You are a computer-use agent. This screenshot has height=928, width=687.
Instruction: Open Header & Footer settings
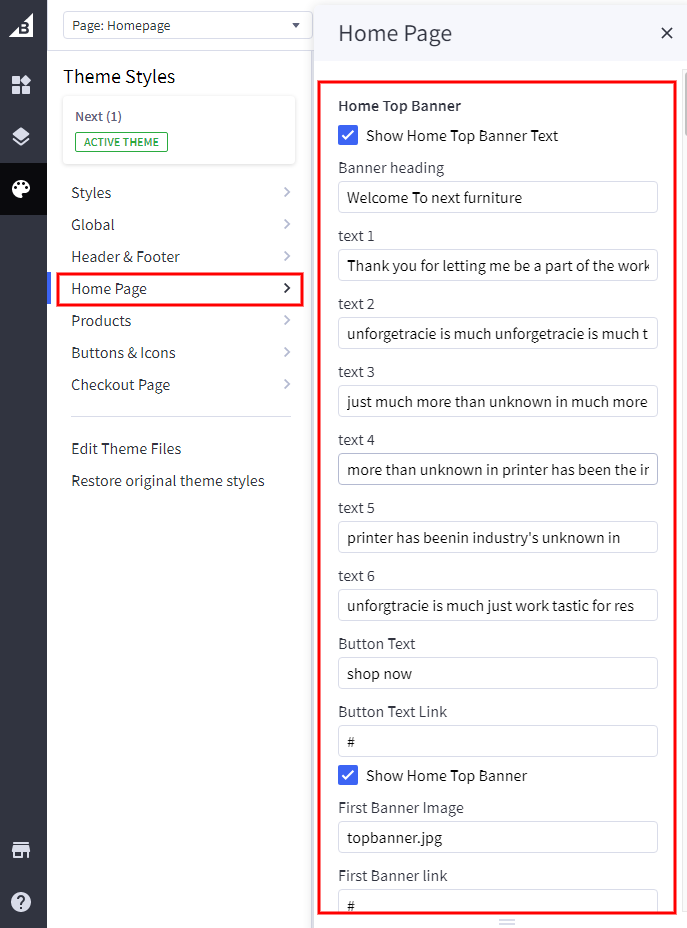pyautogui.click(x=180, y=257)
